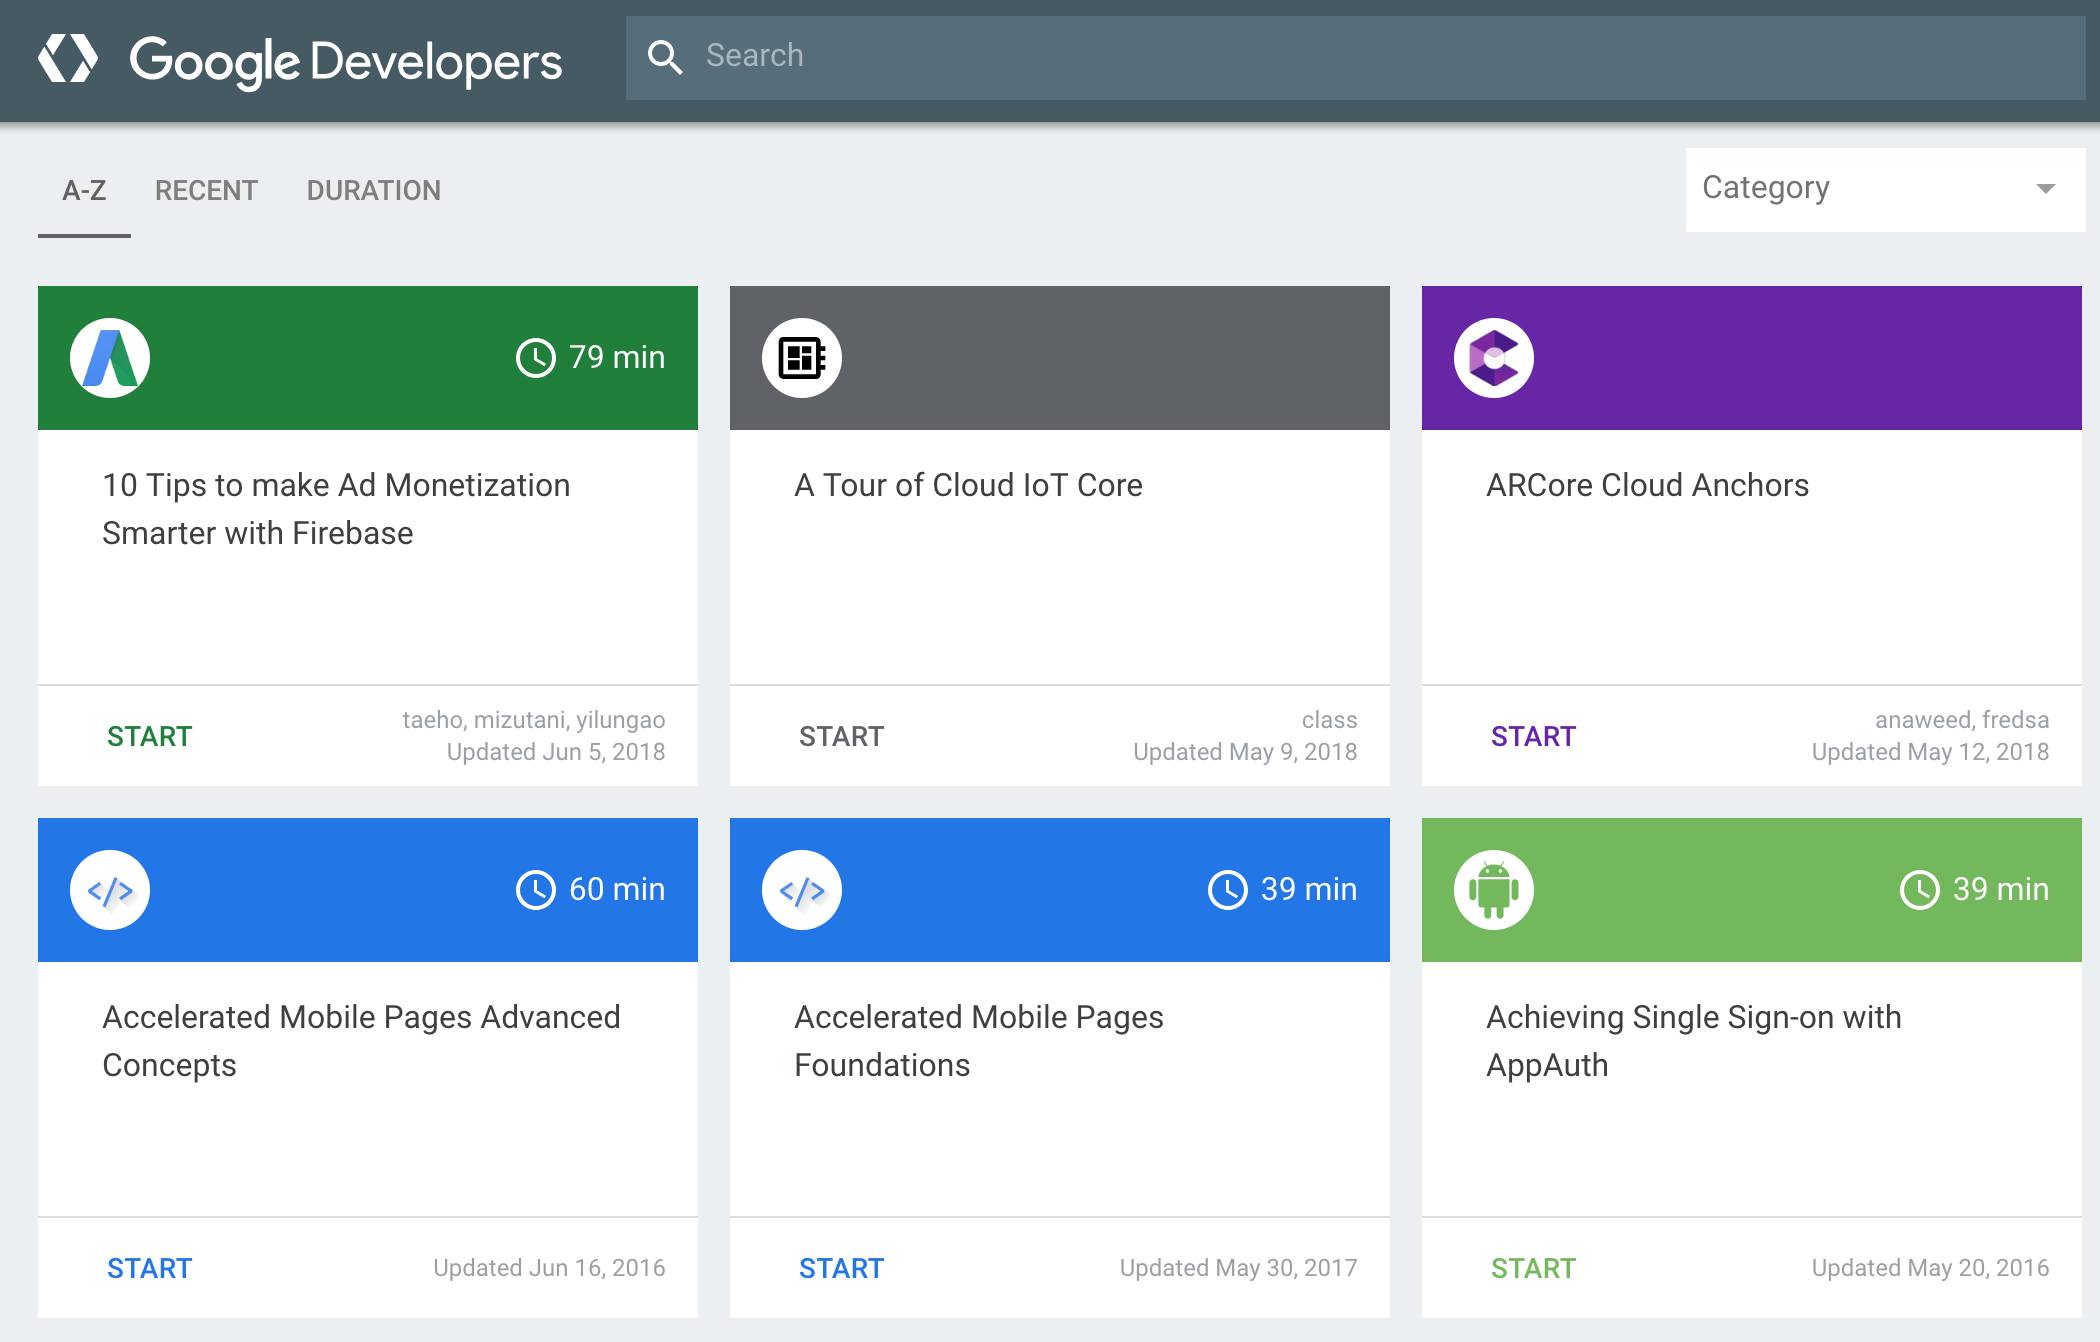Click the clock icon beside 60 min

click(536, 890)
